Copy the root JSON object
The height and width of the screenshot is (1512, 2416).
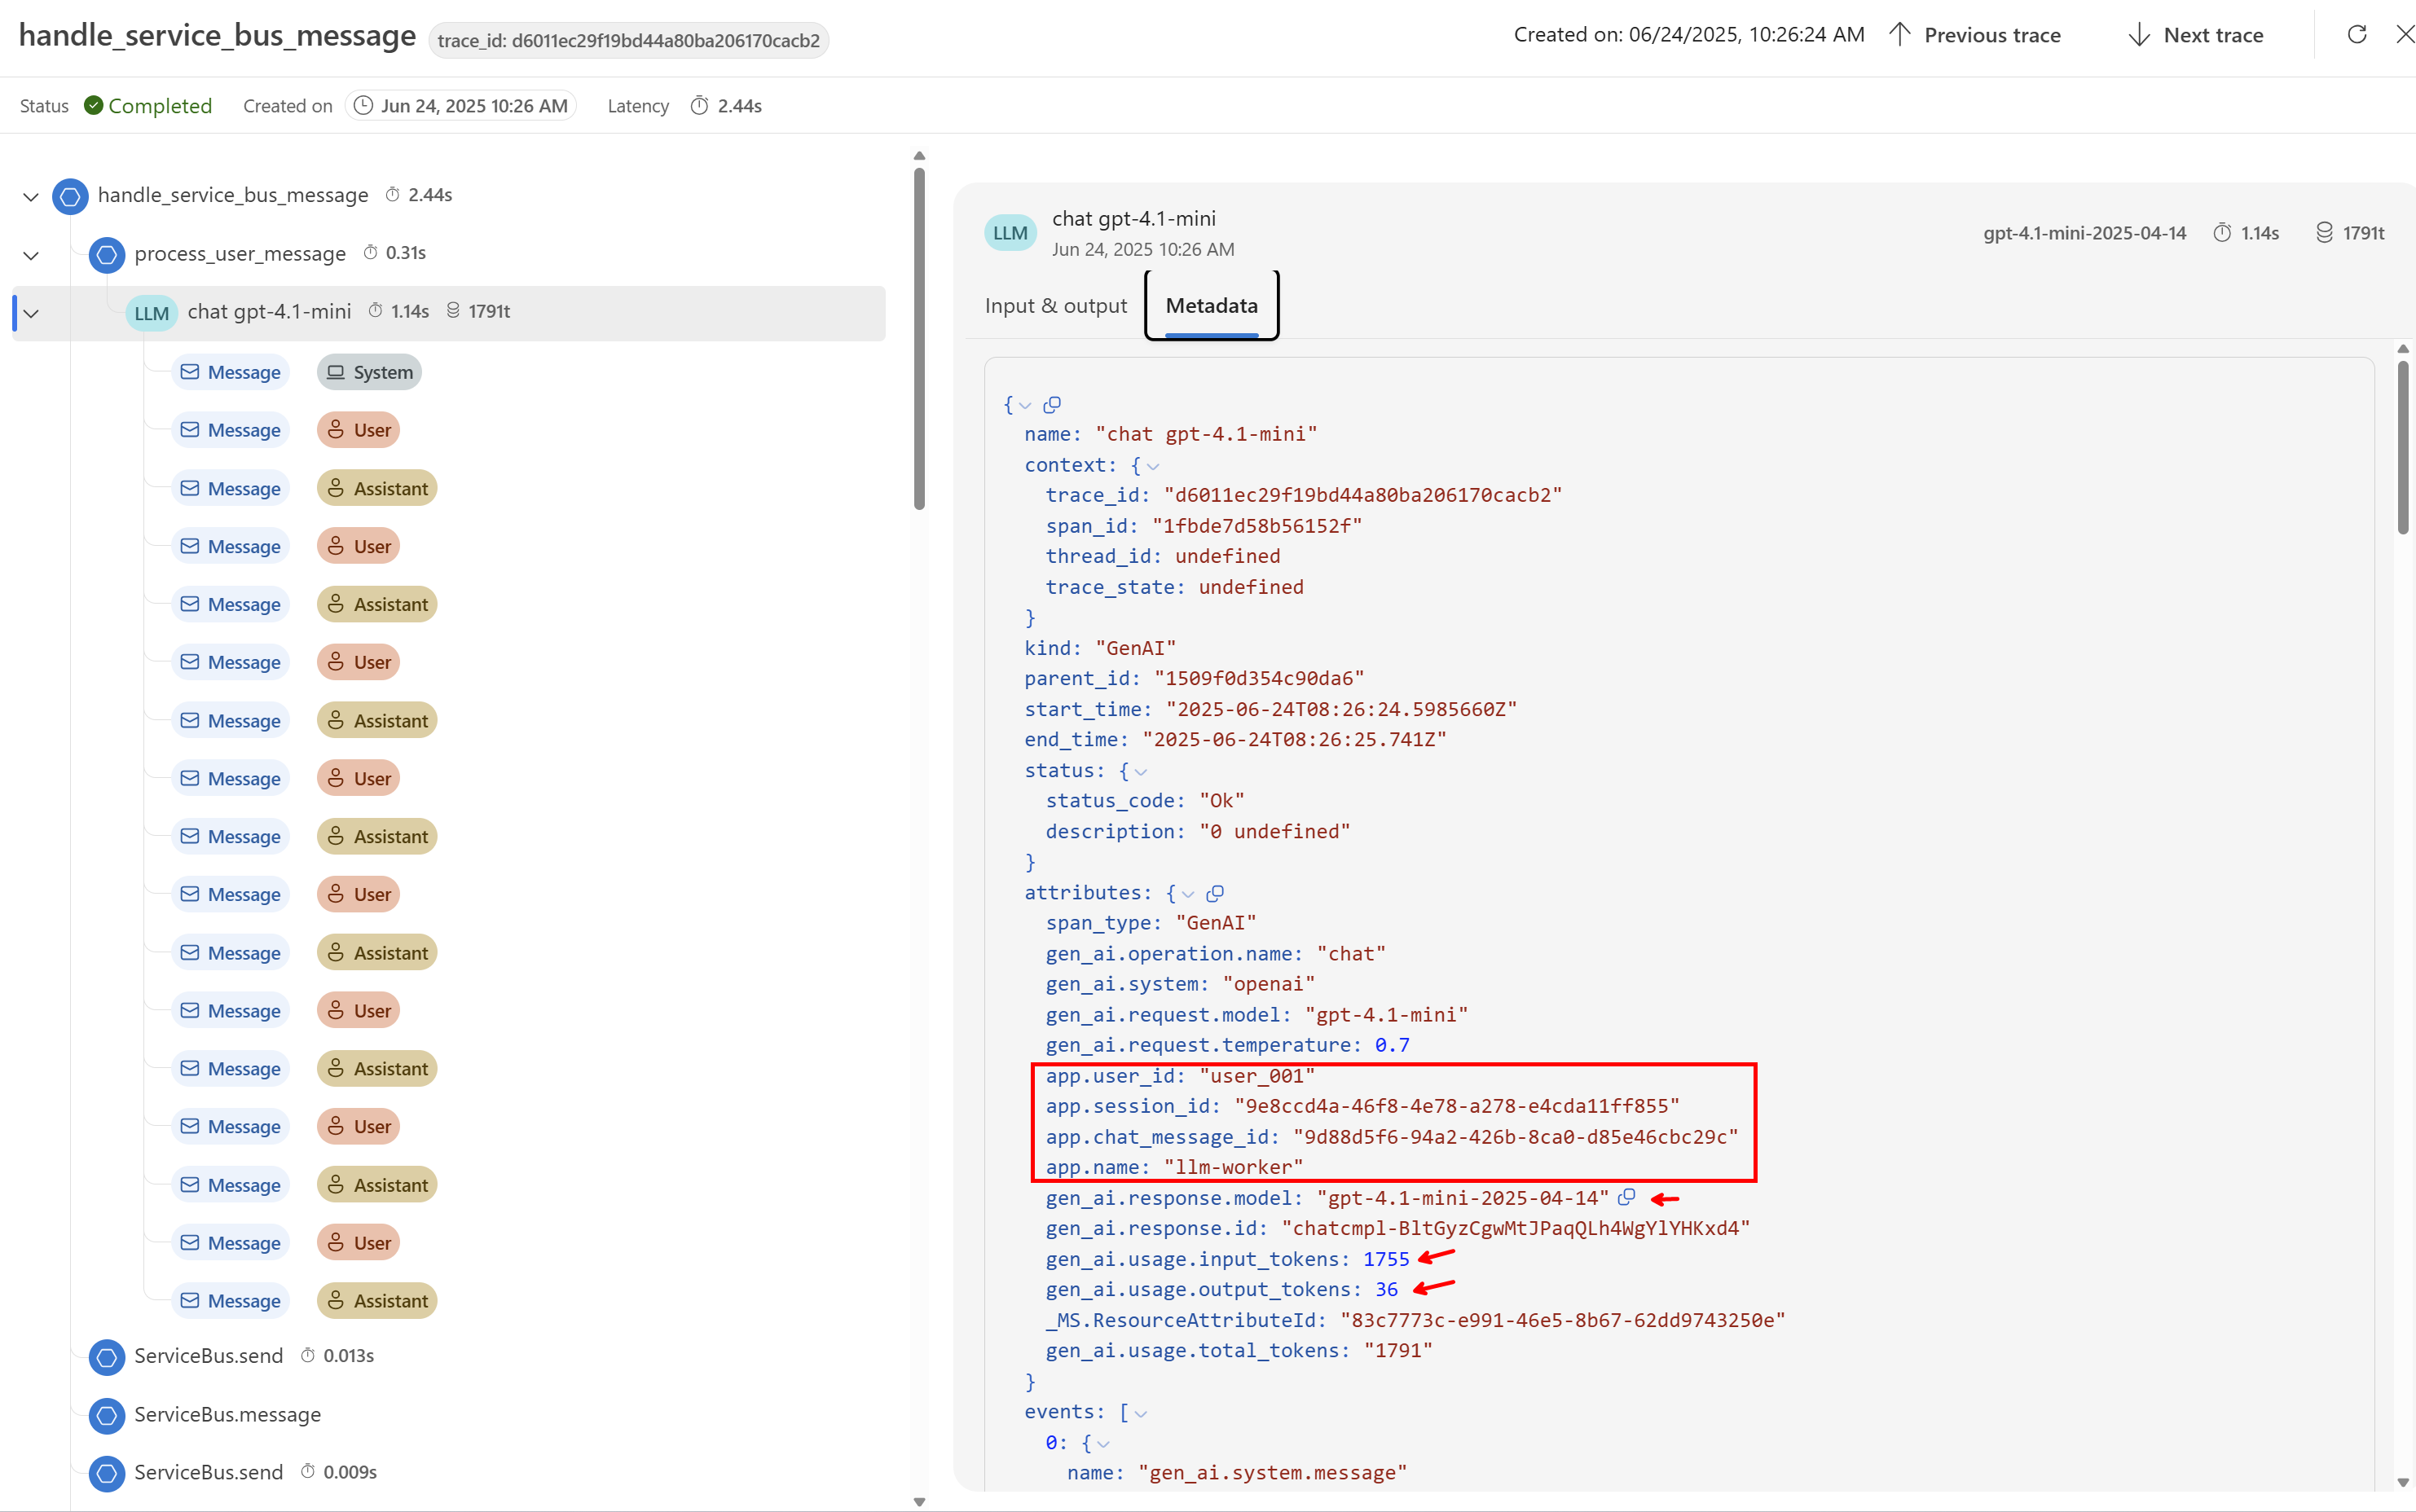point(1052,405)
